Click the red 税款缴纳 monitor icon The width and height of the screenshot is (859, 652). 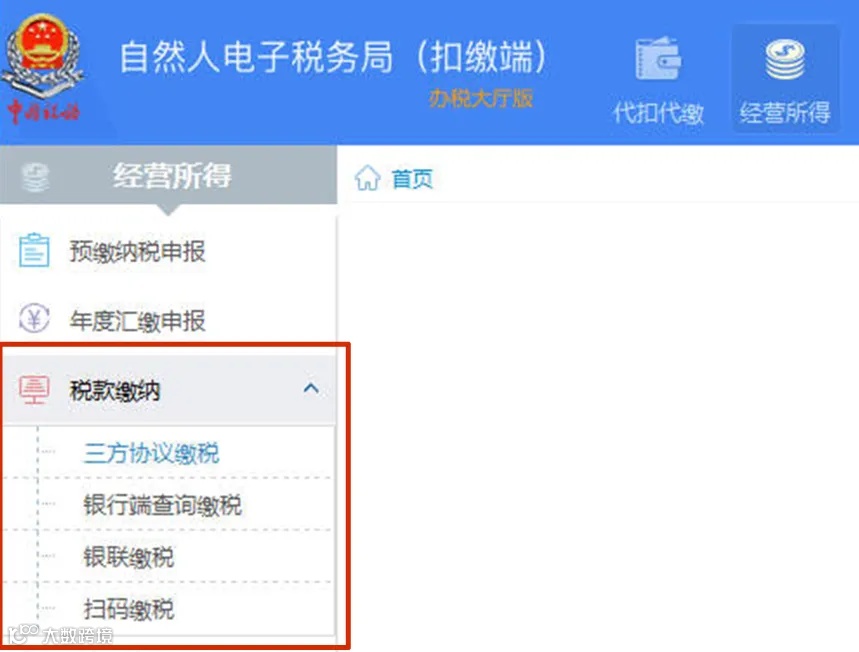[34, 390]
